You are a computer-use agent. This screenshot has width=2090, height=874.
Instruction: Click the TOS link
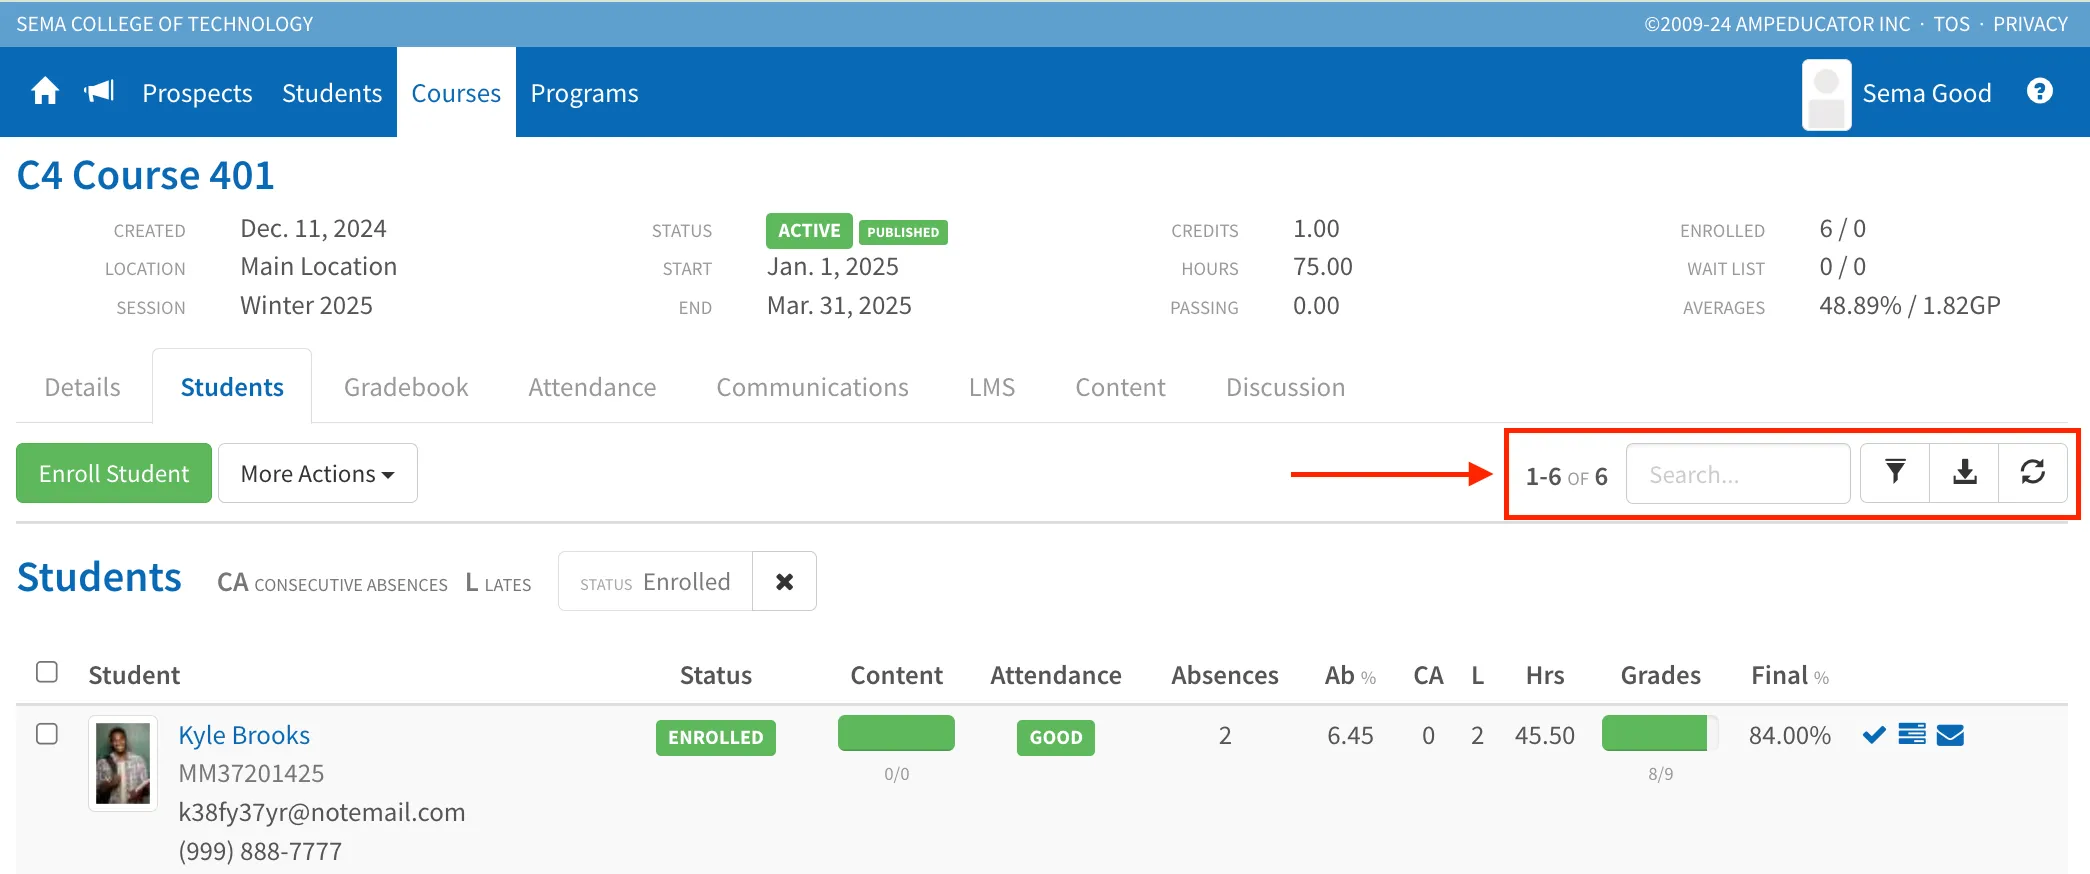coord(1951,24)
